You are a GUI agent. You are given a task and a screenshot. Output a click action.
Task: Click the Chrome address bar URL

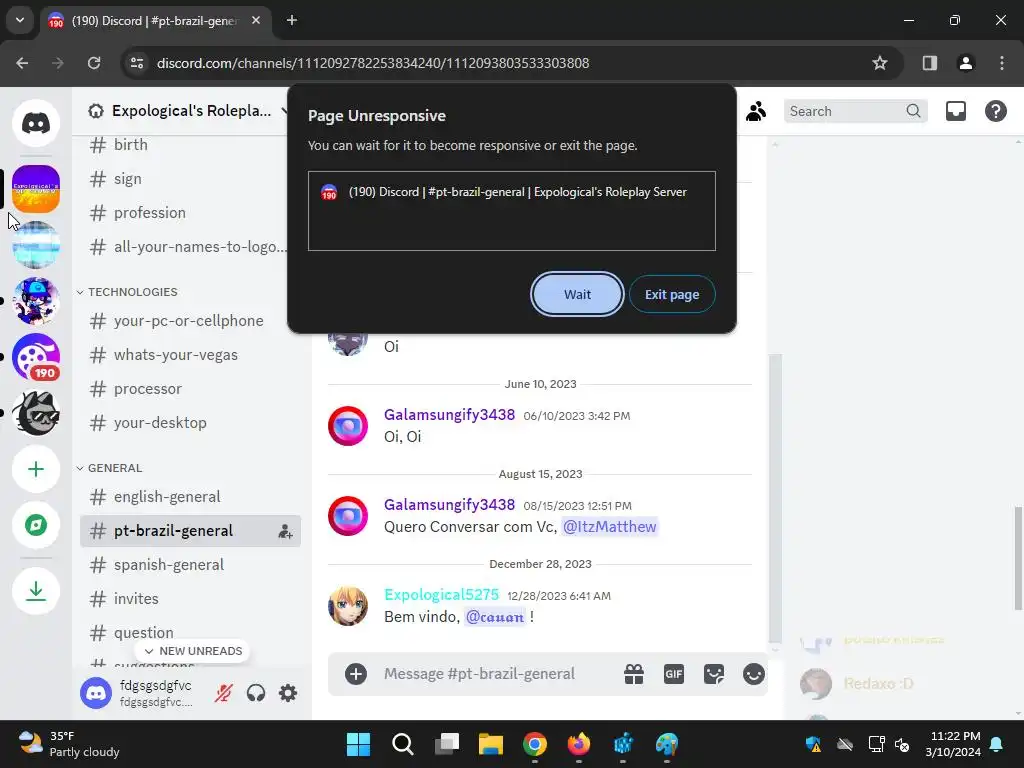point(373,63)
